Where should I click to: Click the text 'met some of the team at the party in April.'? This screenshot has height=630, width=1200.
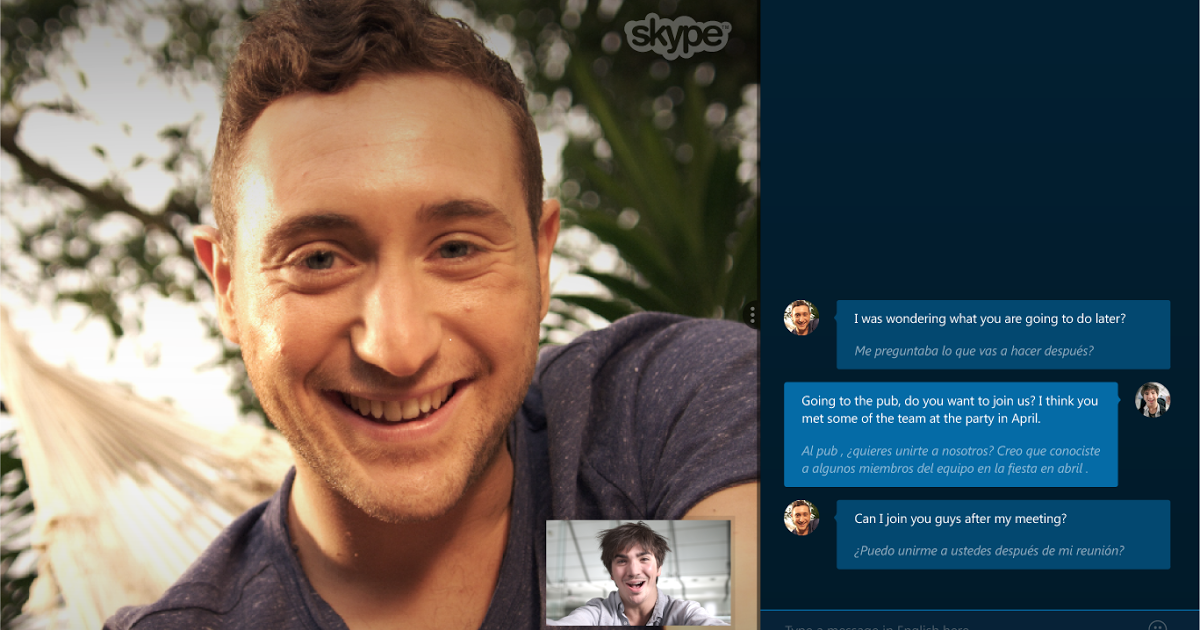[x=921, y=419]
